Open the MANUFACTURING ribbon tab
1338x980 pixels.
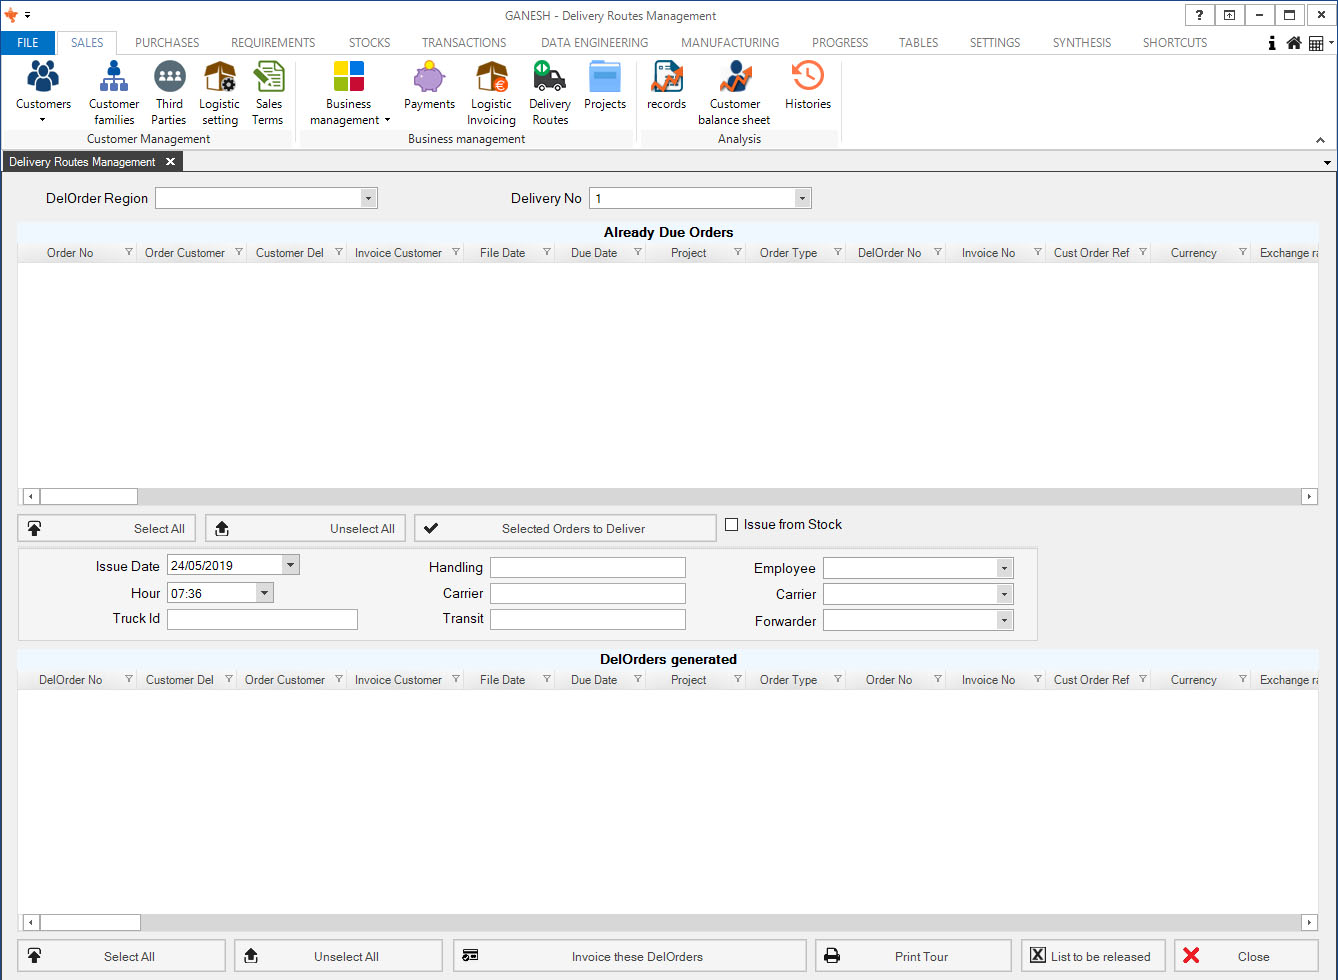click(x=729, y=43)
